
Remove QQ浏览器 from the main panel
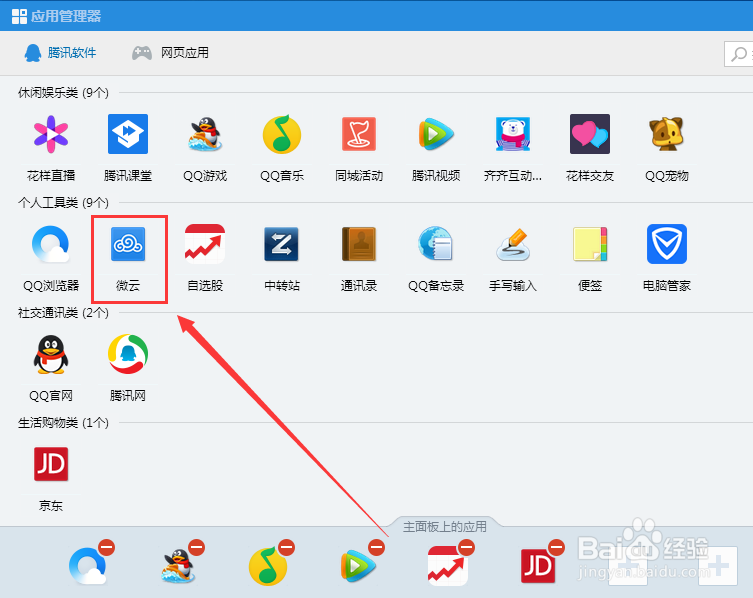pyautogui.click(x=107, y=548)
